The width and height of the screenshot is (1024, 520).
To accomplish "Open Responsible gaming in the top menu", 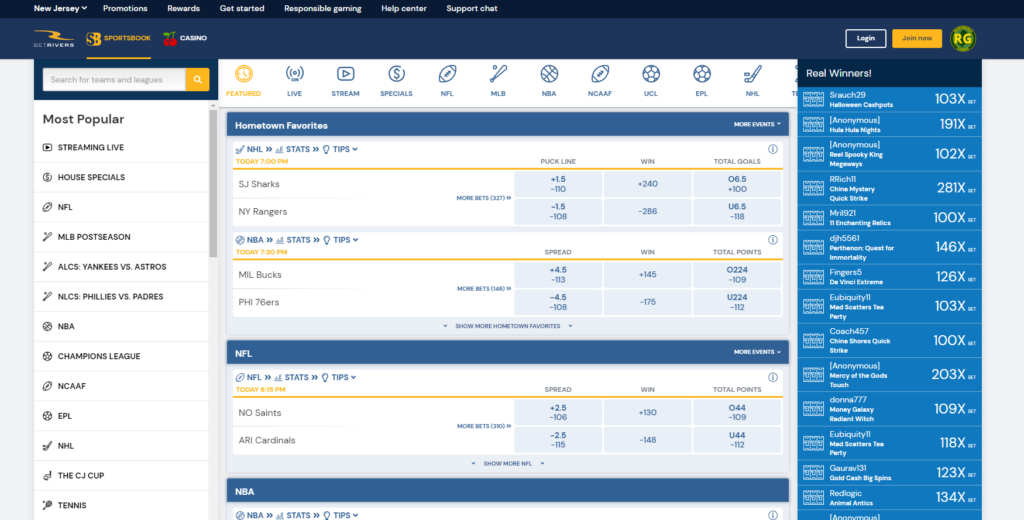I will [323, 8].
